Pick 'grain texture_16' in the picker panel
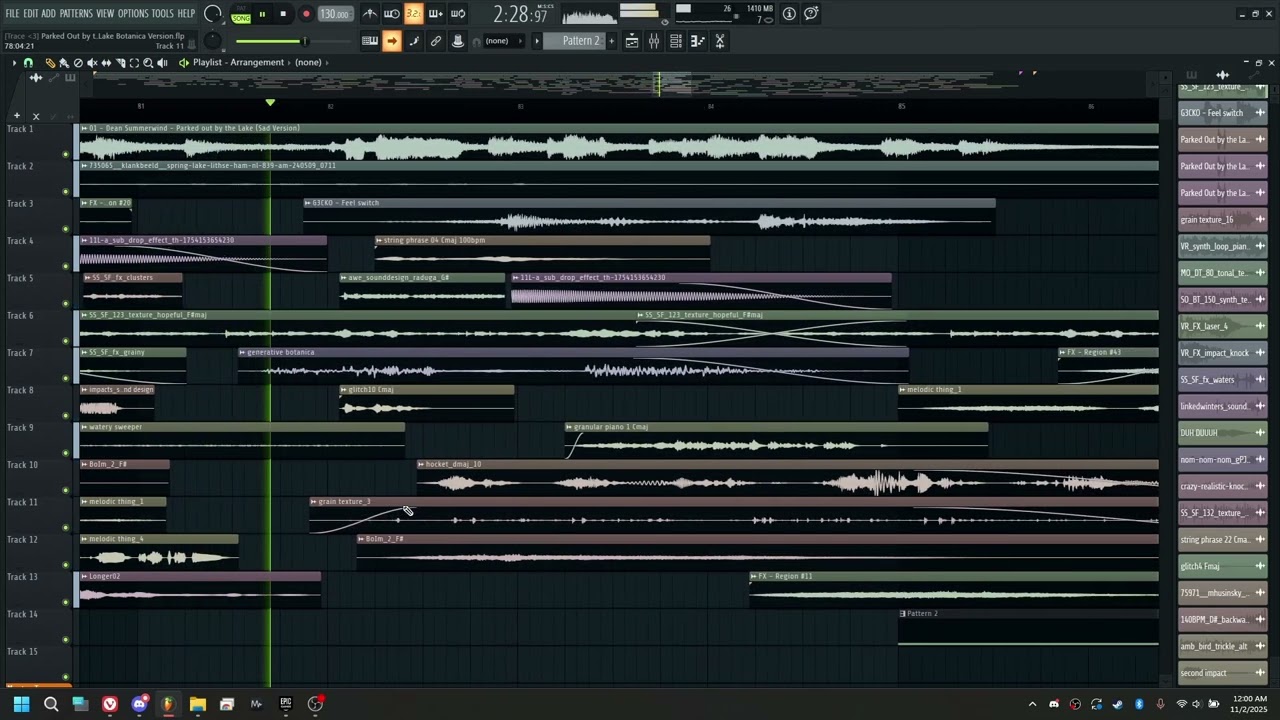 click(x=1223, y=219)
